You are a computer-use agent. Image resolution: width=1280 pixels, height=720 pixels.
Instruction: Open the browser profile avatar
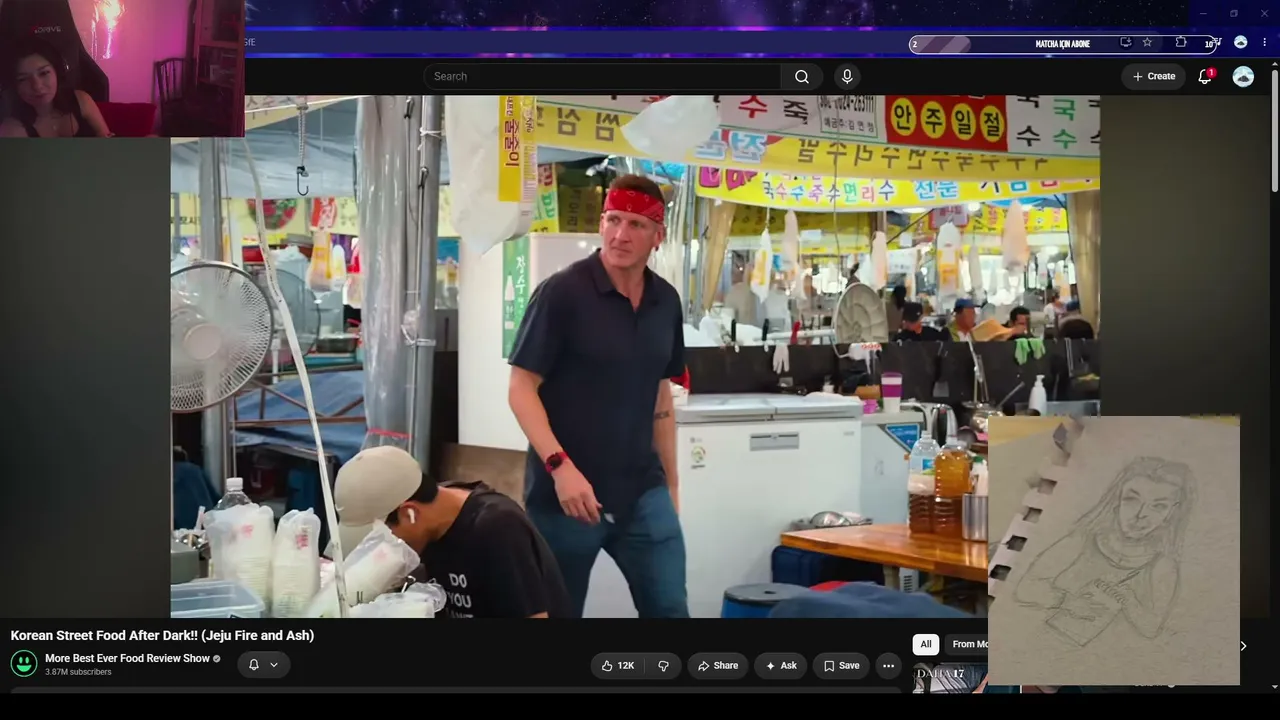pos(1240,43)
